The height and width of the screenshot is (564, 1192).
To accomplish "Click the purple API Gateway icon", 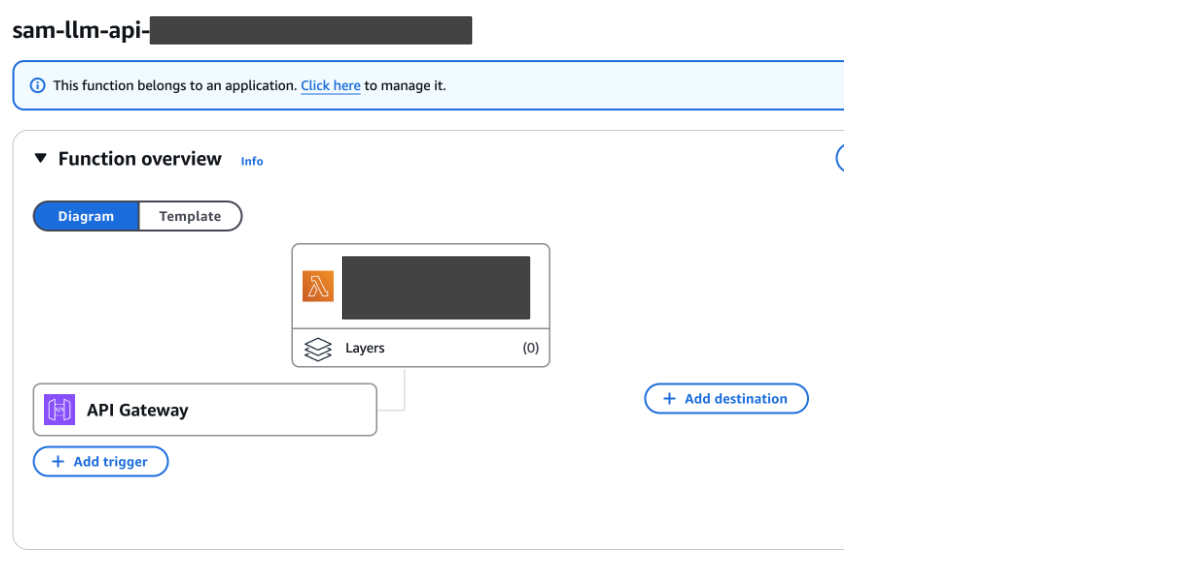I will (60, 410).
